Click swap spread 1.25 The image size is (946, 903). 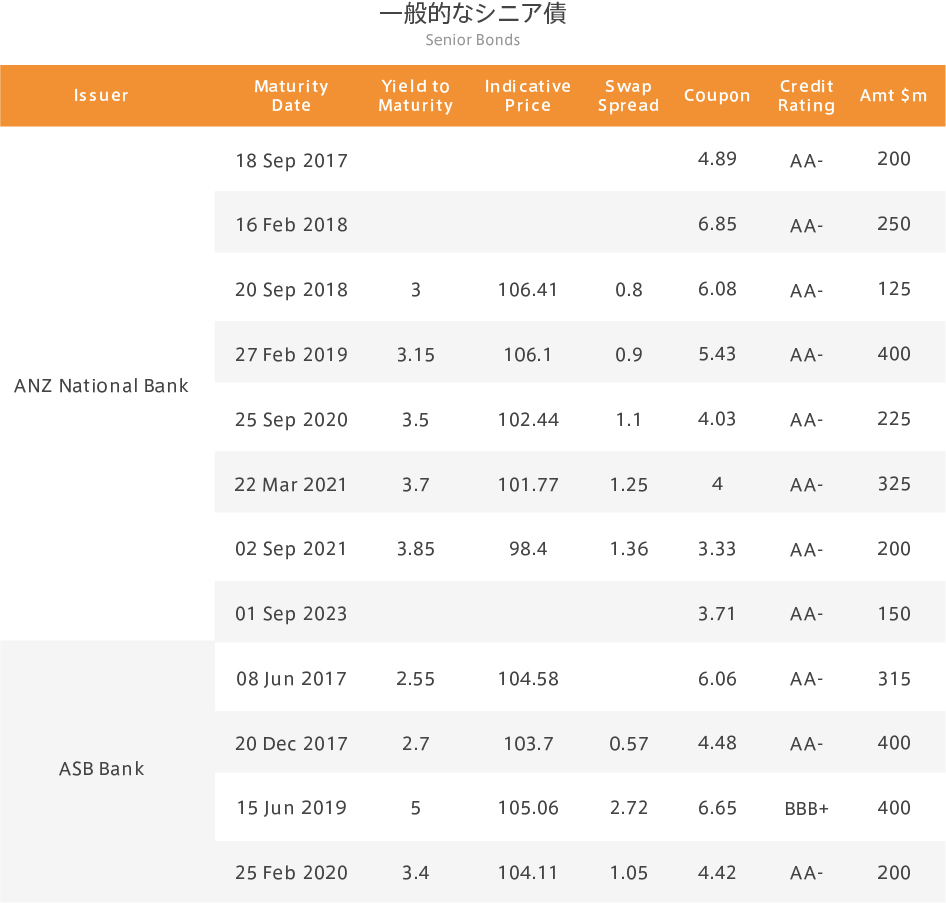[x=629, y=484]
